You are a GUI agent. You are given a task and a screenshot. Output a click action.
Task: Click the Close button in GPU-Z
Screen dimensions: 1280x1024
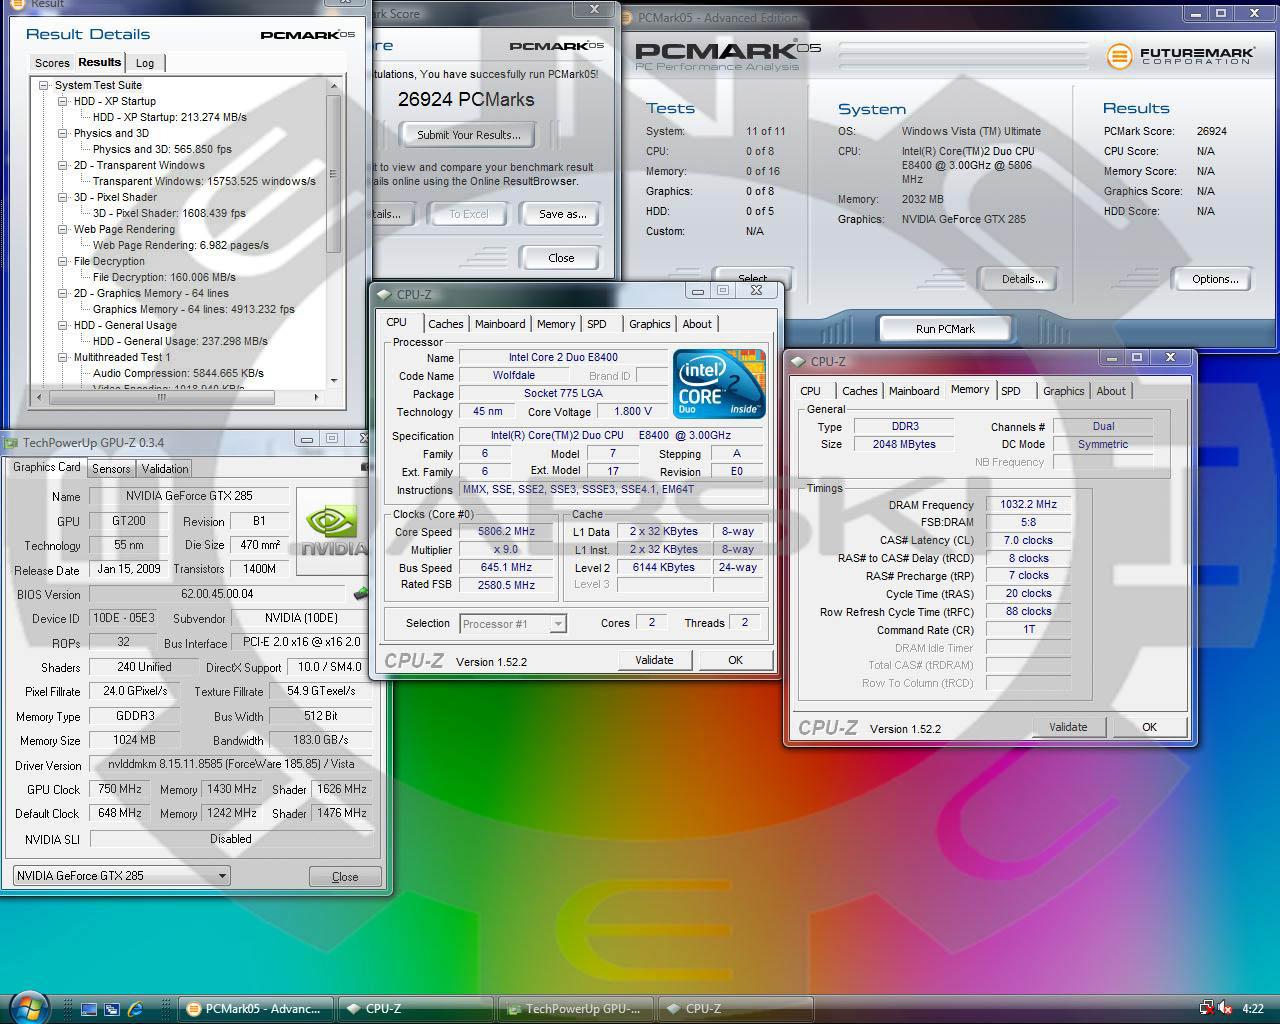coord(345,876)
